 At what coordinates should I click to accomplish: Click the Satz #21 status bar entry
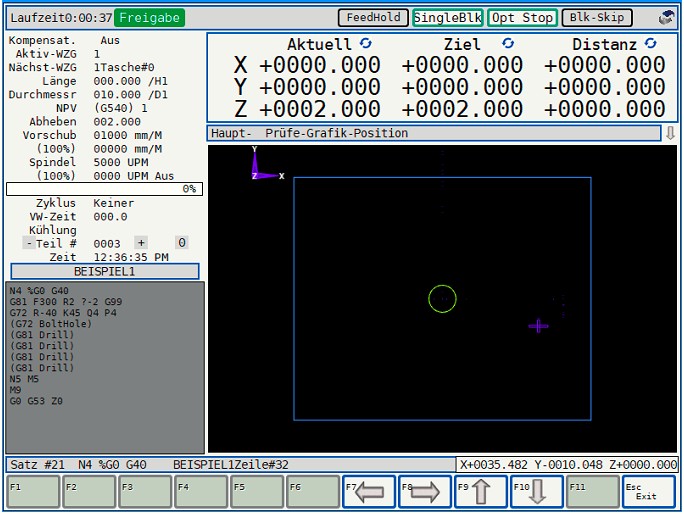pos(37,465)
